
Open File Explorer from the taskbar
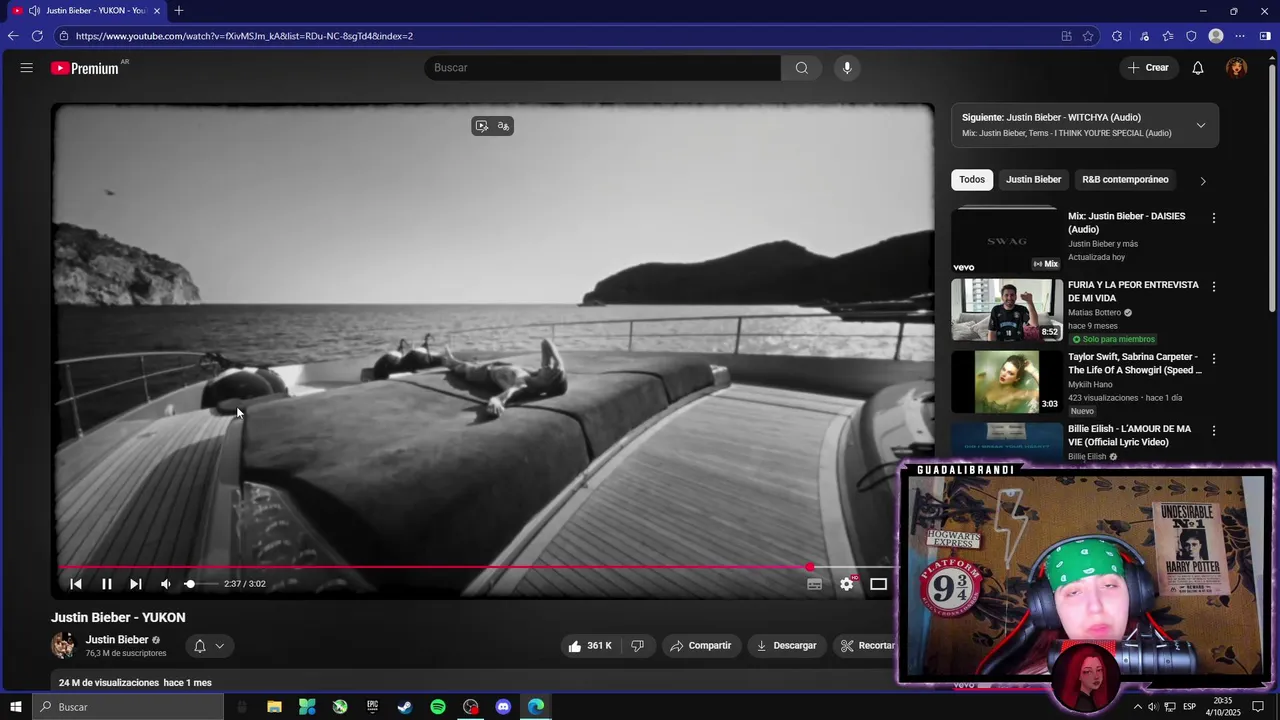[x=274, y=707]
